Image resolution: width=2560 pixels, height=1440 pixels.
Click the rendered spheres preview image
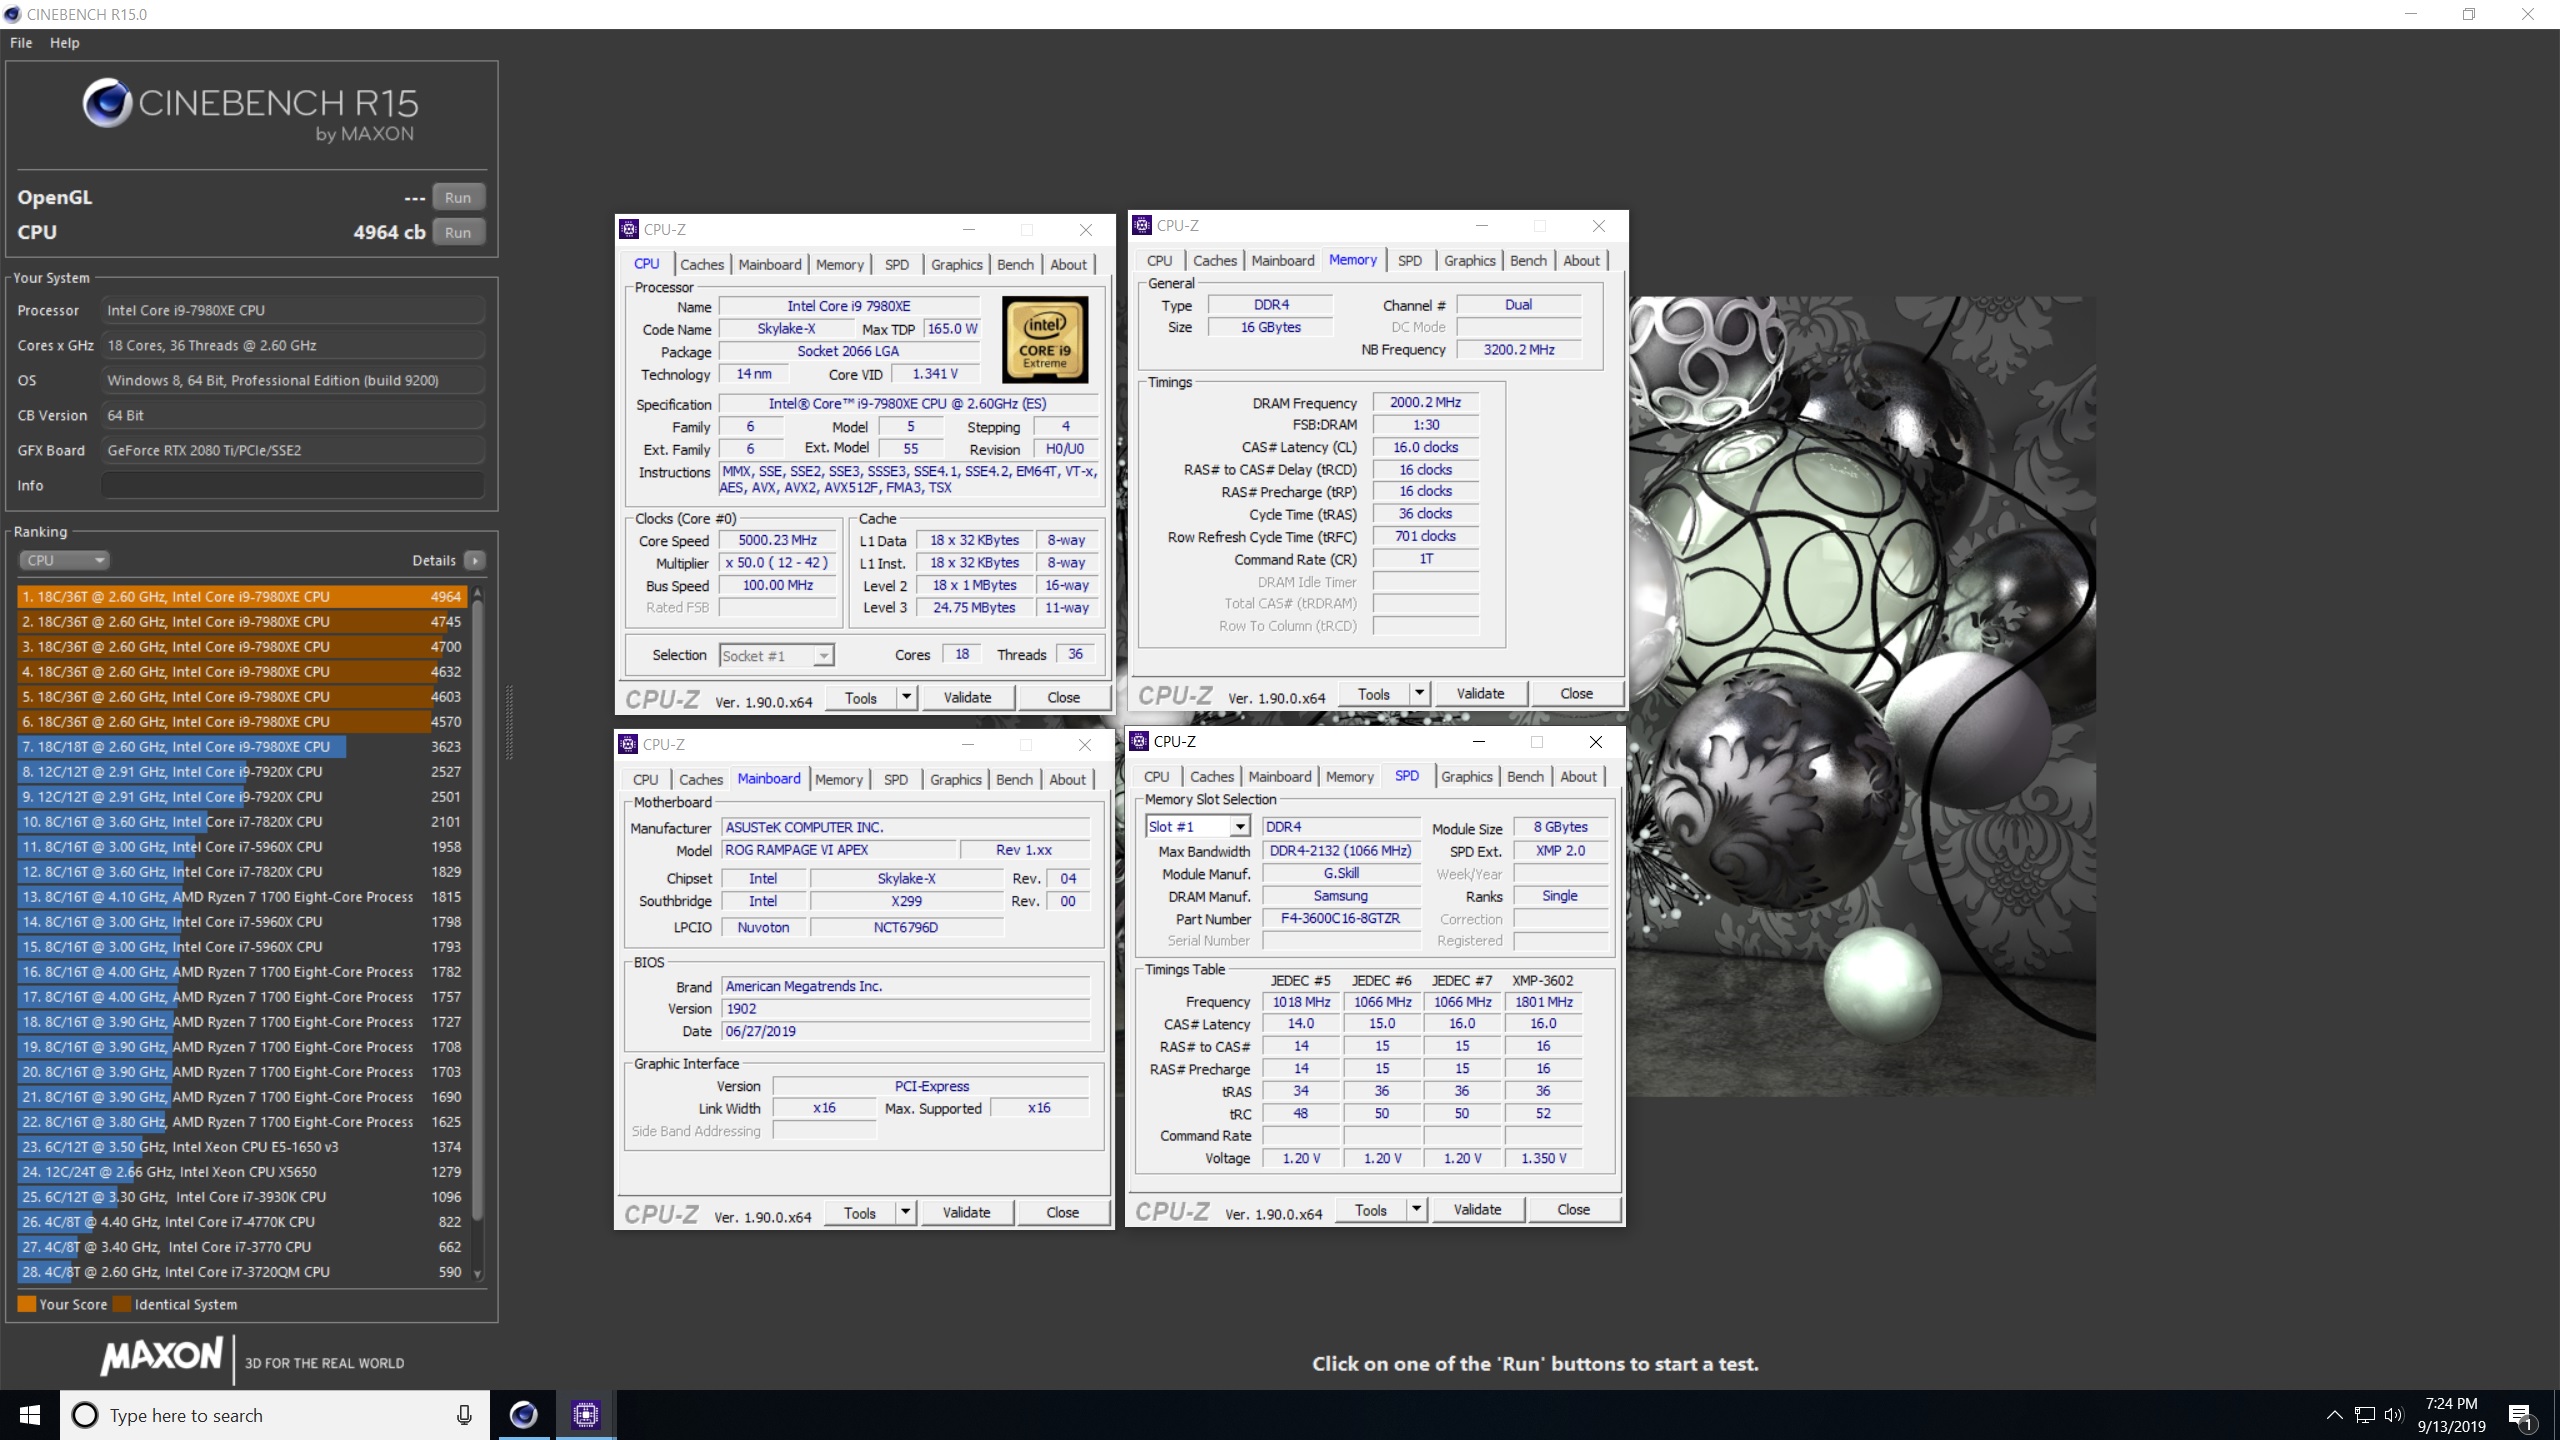tap(1862, 696)
